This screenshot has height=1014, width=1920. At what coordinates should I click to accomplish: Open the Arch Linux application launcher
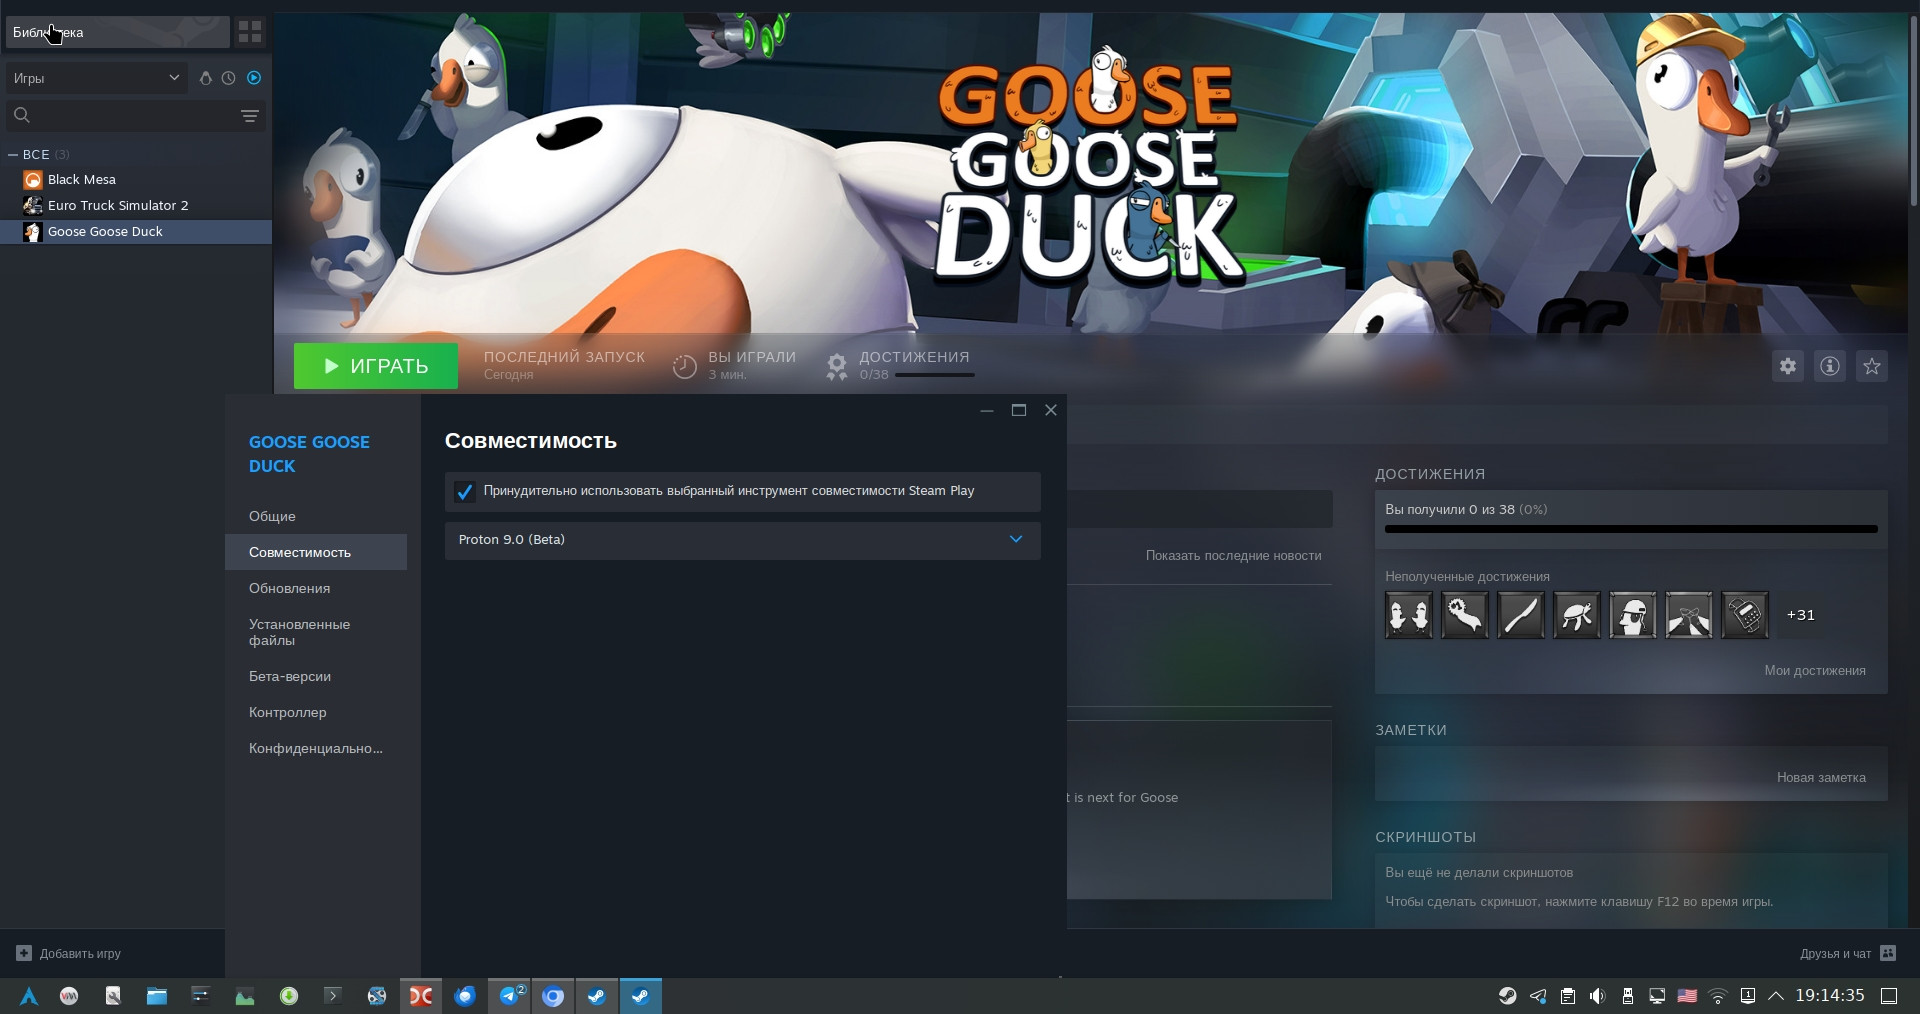click(29, 996)
